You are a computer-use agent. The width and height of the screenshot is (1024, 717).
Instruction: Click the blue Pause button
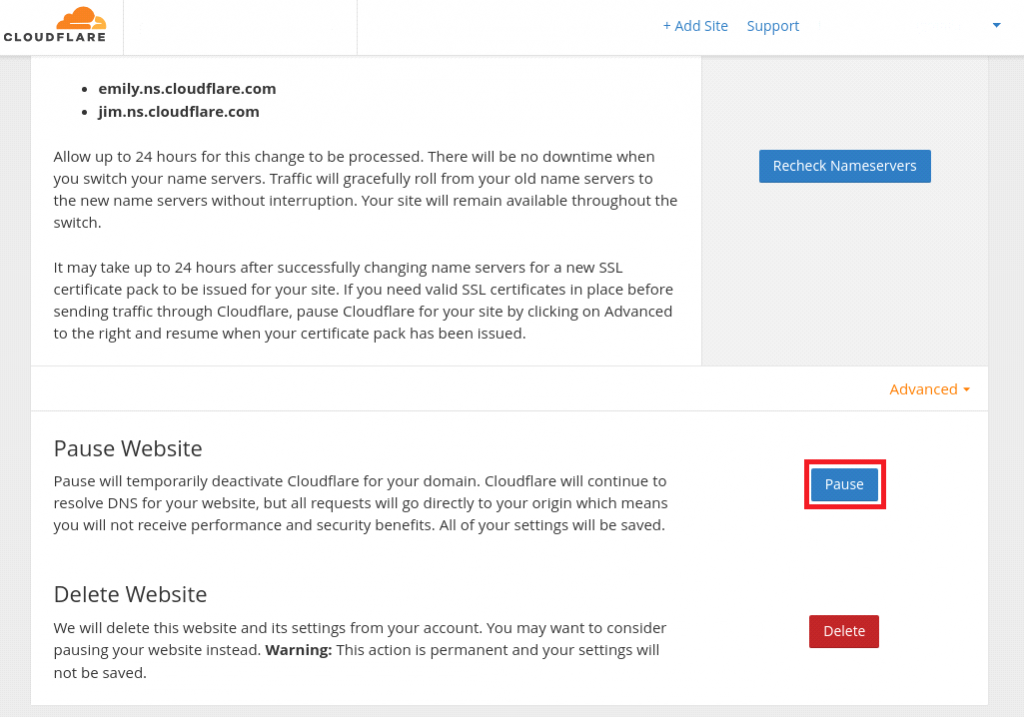tap(844, 485)
